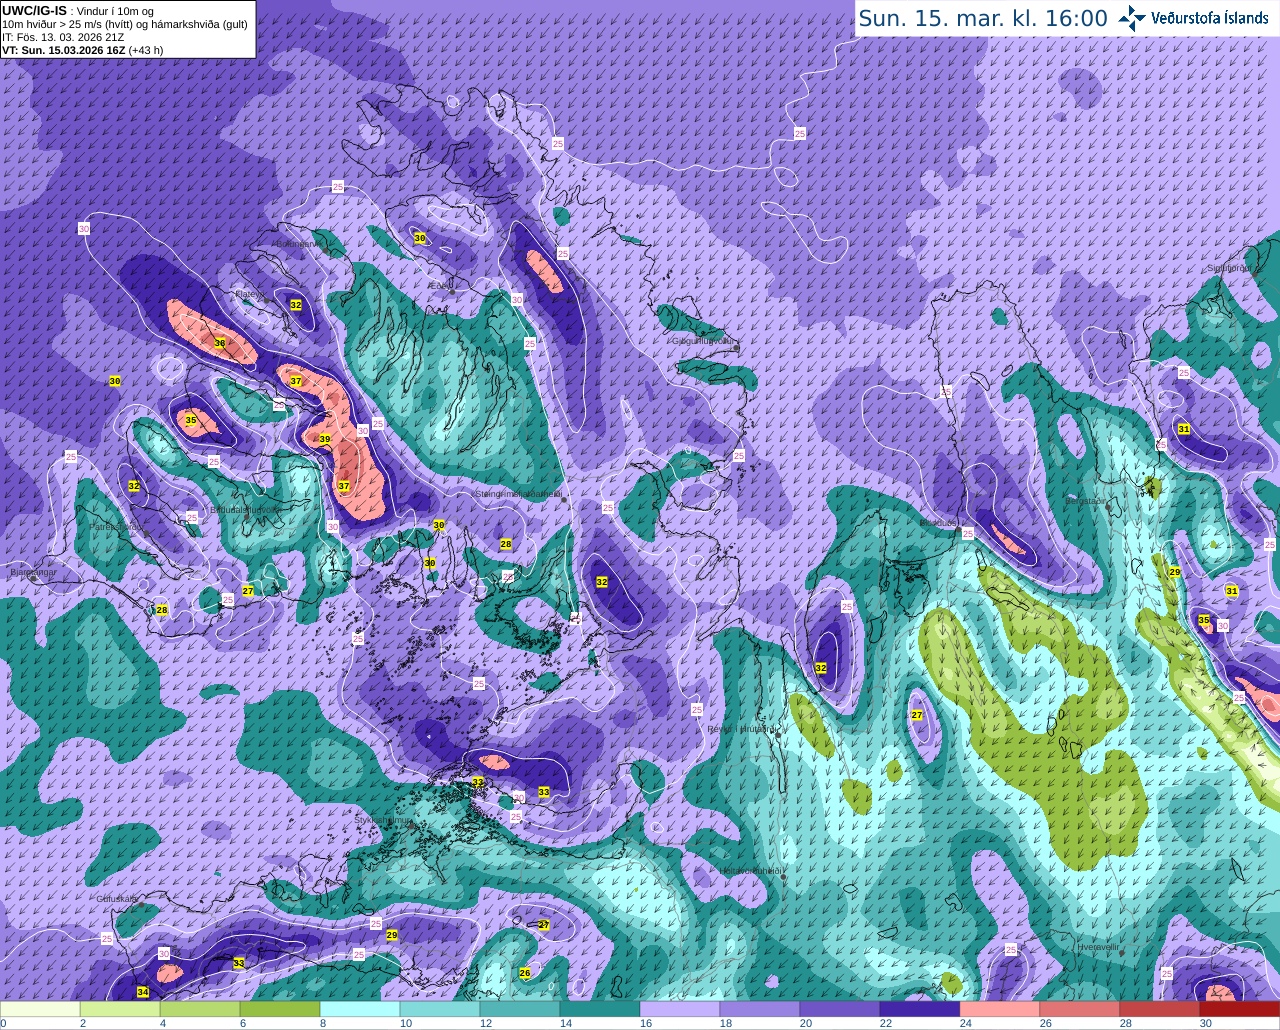
Task: Click the Bergstaðir station label
Action: pos(1087,500)
